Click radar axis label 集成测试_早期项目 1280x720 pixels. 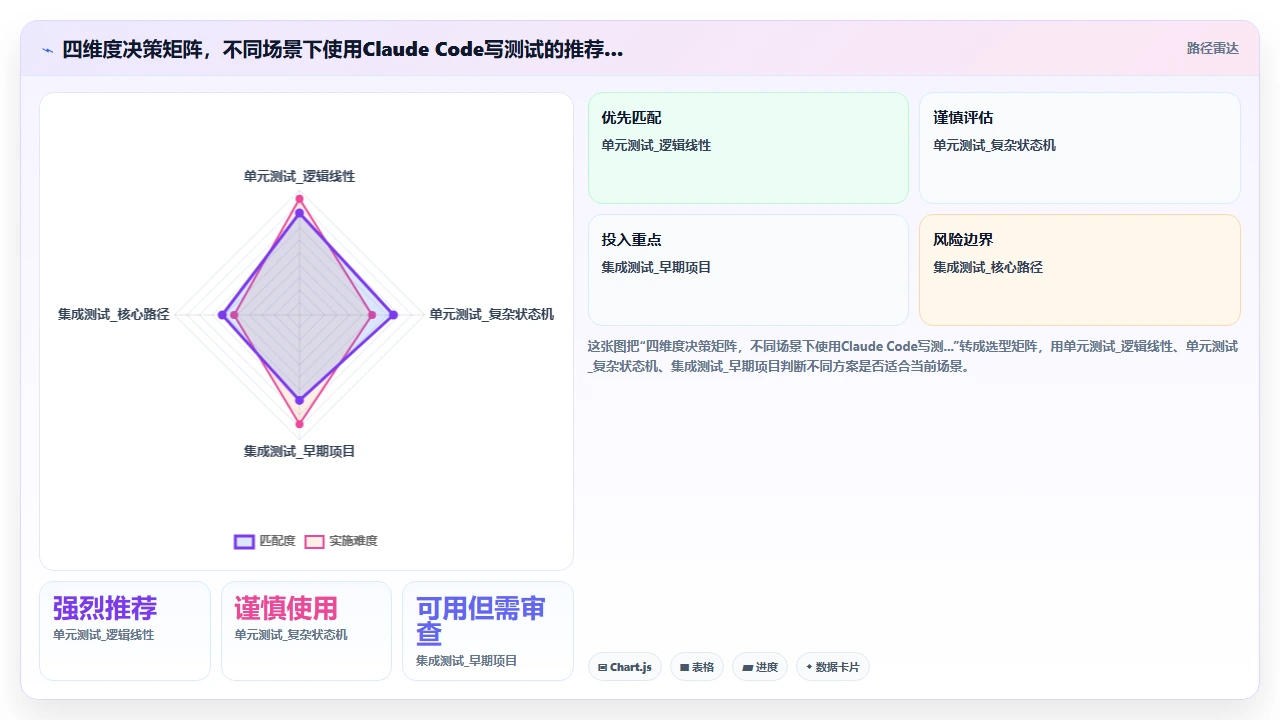pos(299,451)
